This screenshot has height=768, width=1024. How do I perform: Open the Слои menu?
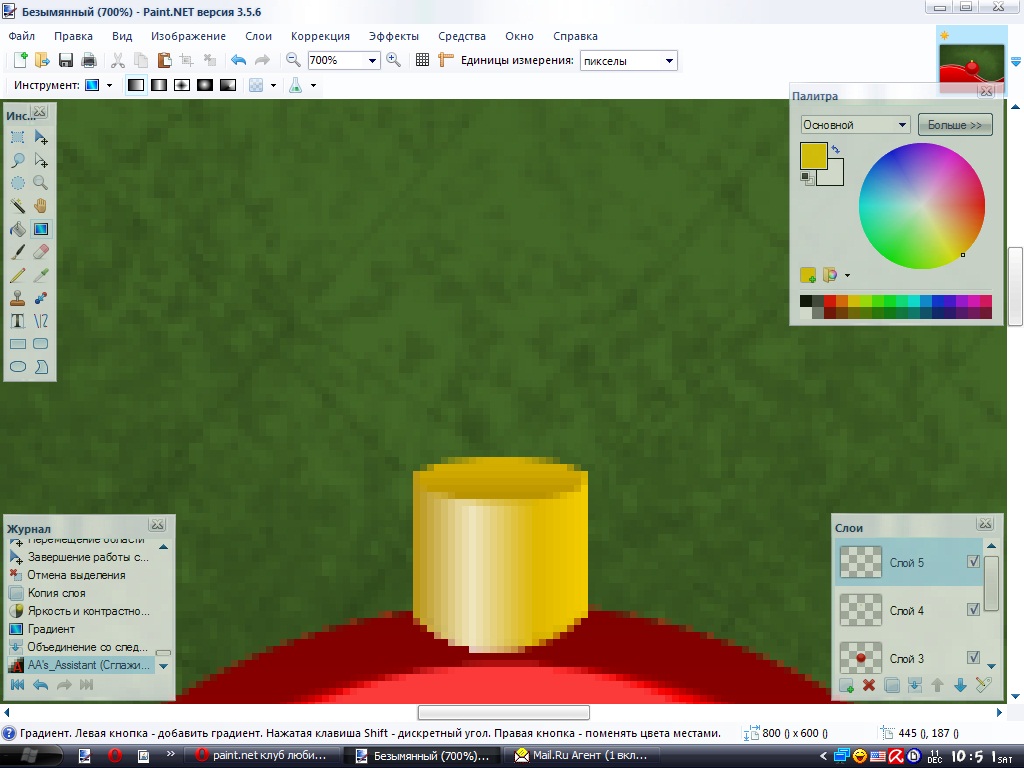point(259,36)
